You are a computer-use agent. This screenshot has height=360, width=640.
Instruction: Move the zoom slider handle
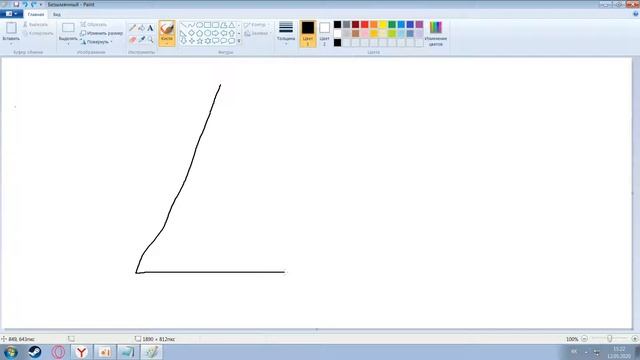[609, 339]
